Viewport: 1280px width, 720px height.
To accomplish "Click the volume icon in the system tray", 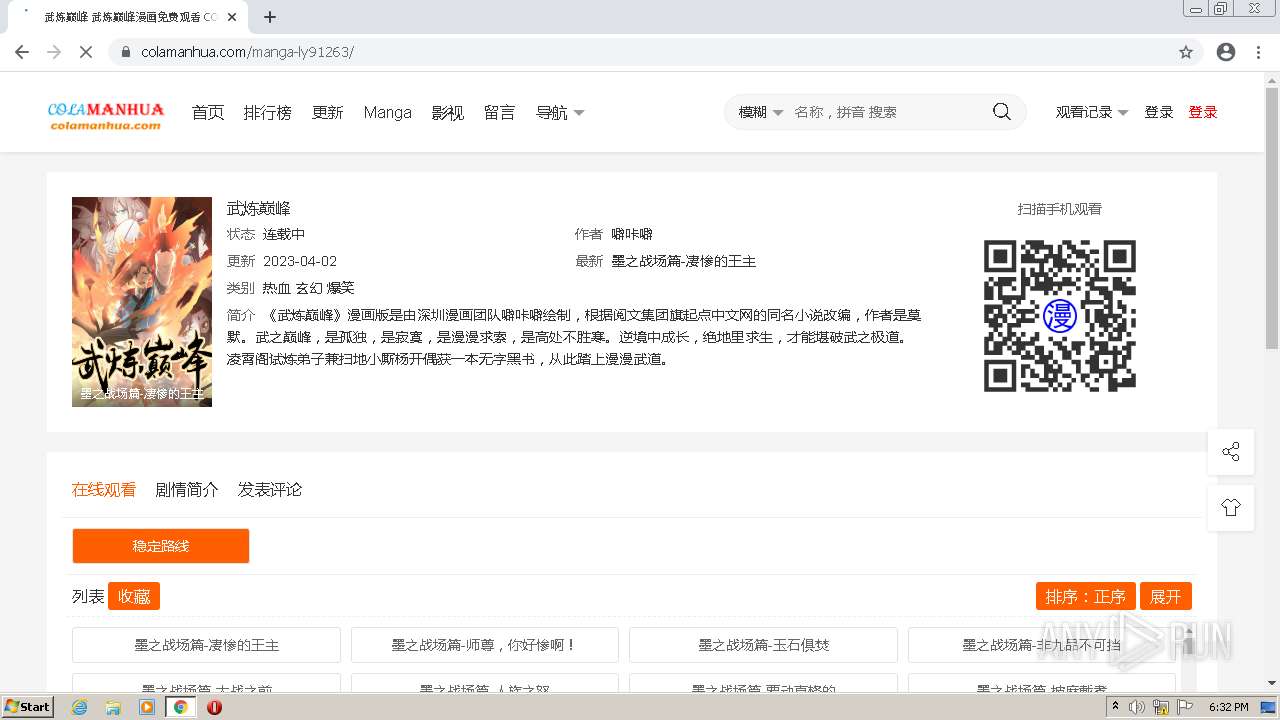I will (1137, 707).
